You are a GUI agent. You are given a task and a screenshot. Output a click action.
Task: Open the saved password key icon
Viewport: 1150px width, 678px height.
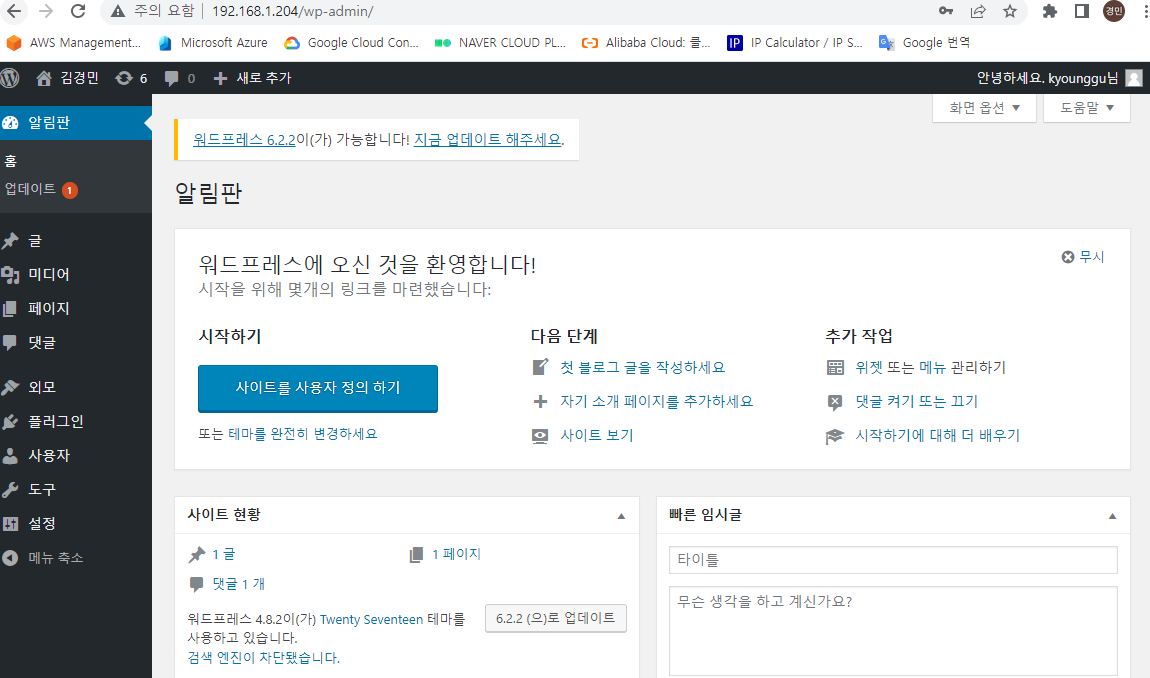[946, 11]
